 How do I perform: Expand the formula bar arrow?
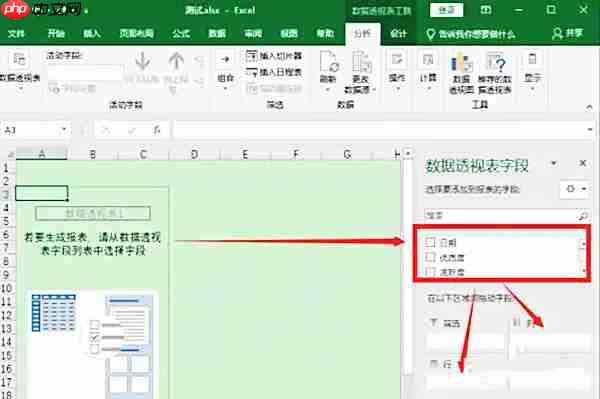point(590,130)
